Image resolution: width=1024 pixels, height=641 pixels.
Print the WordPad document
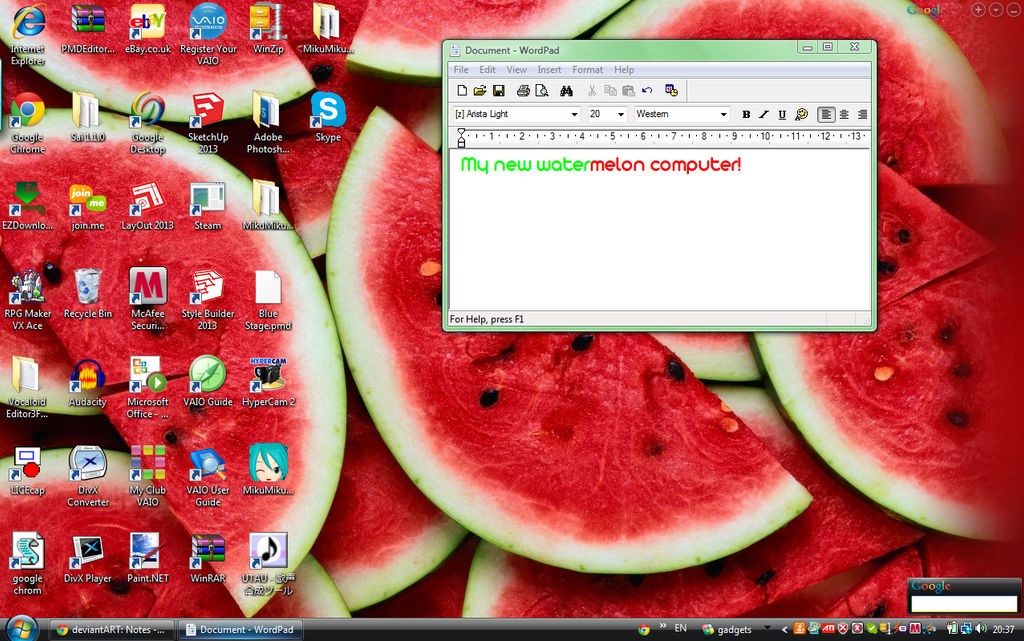523,91
